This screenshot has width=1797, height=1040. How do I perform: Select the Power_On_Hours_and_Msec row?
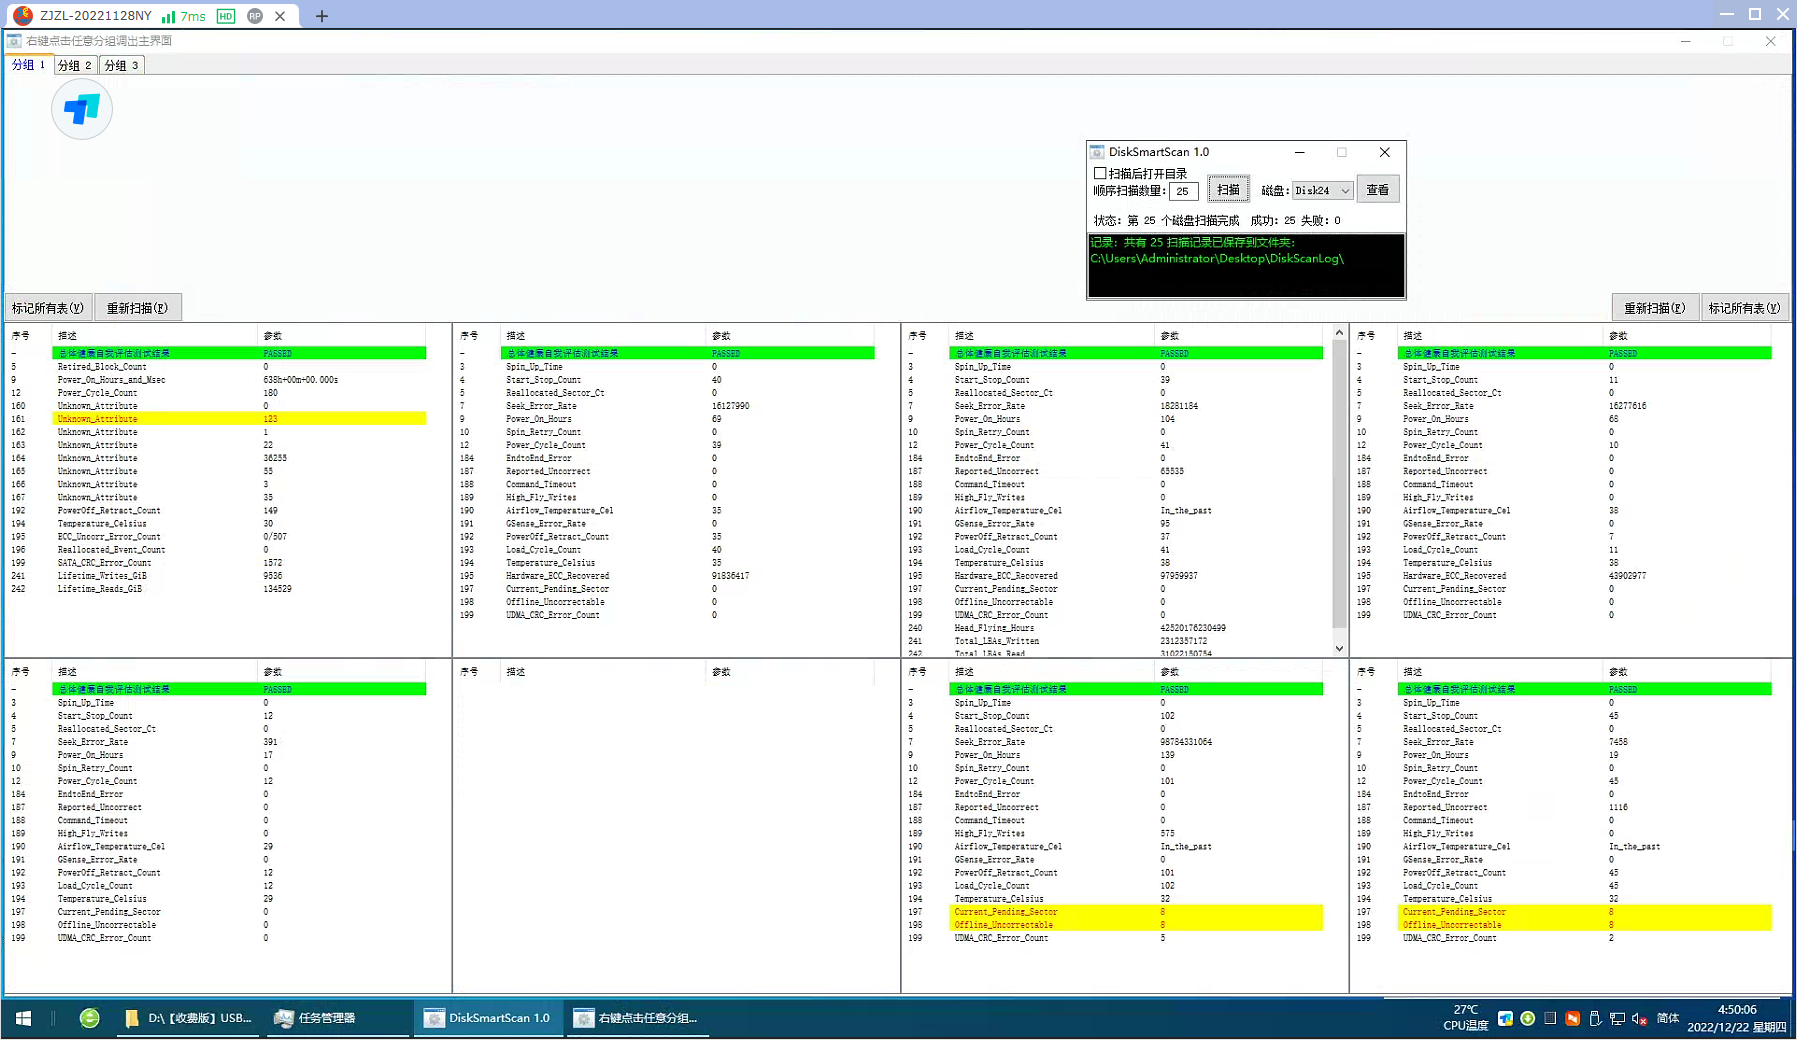tap(218, 380)
